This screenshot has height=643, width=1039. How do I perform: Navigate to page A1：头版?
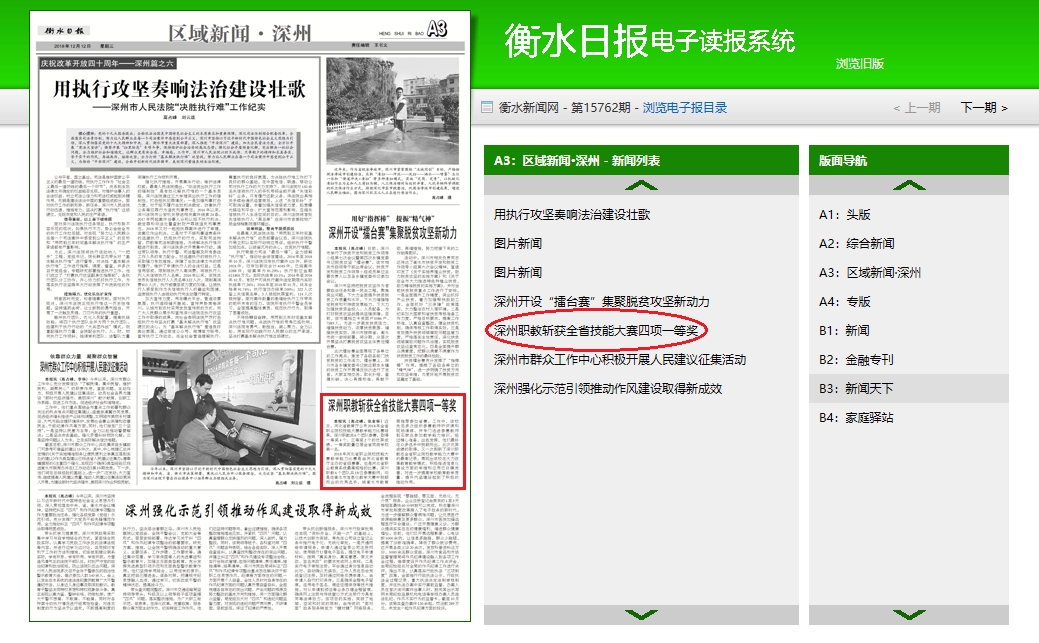pos(844,214)
